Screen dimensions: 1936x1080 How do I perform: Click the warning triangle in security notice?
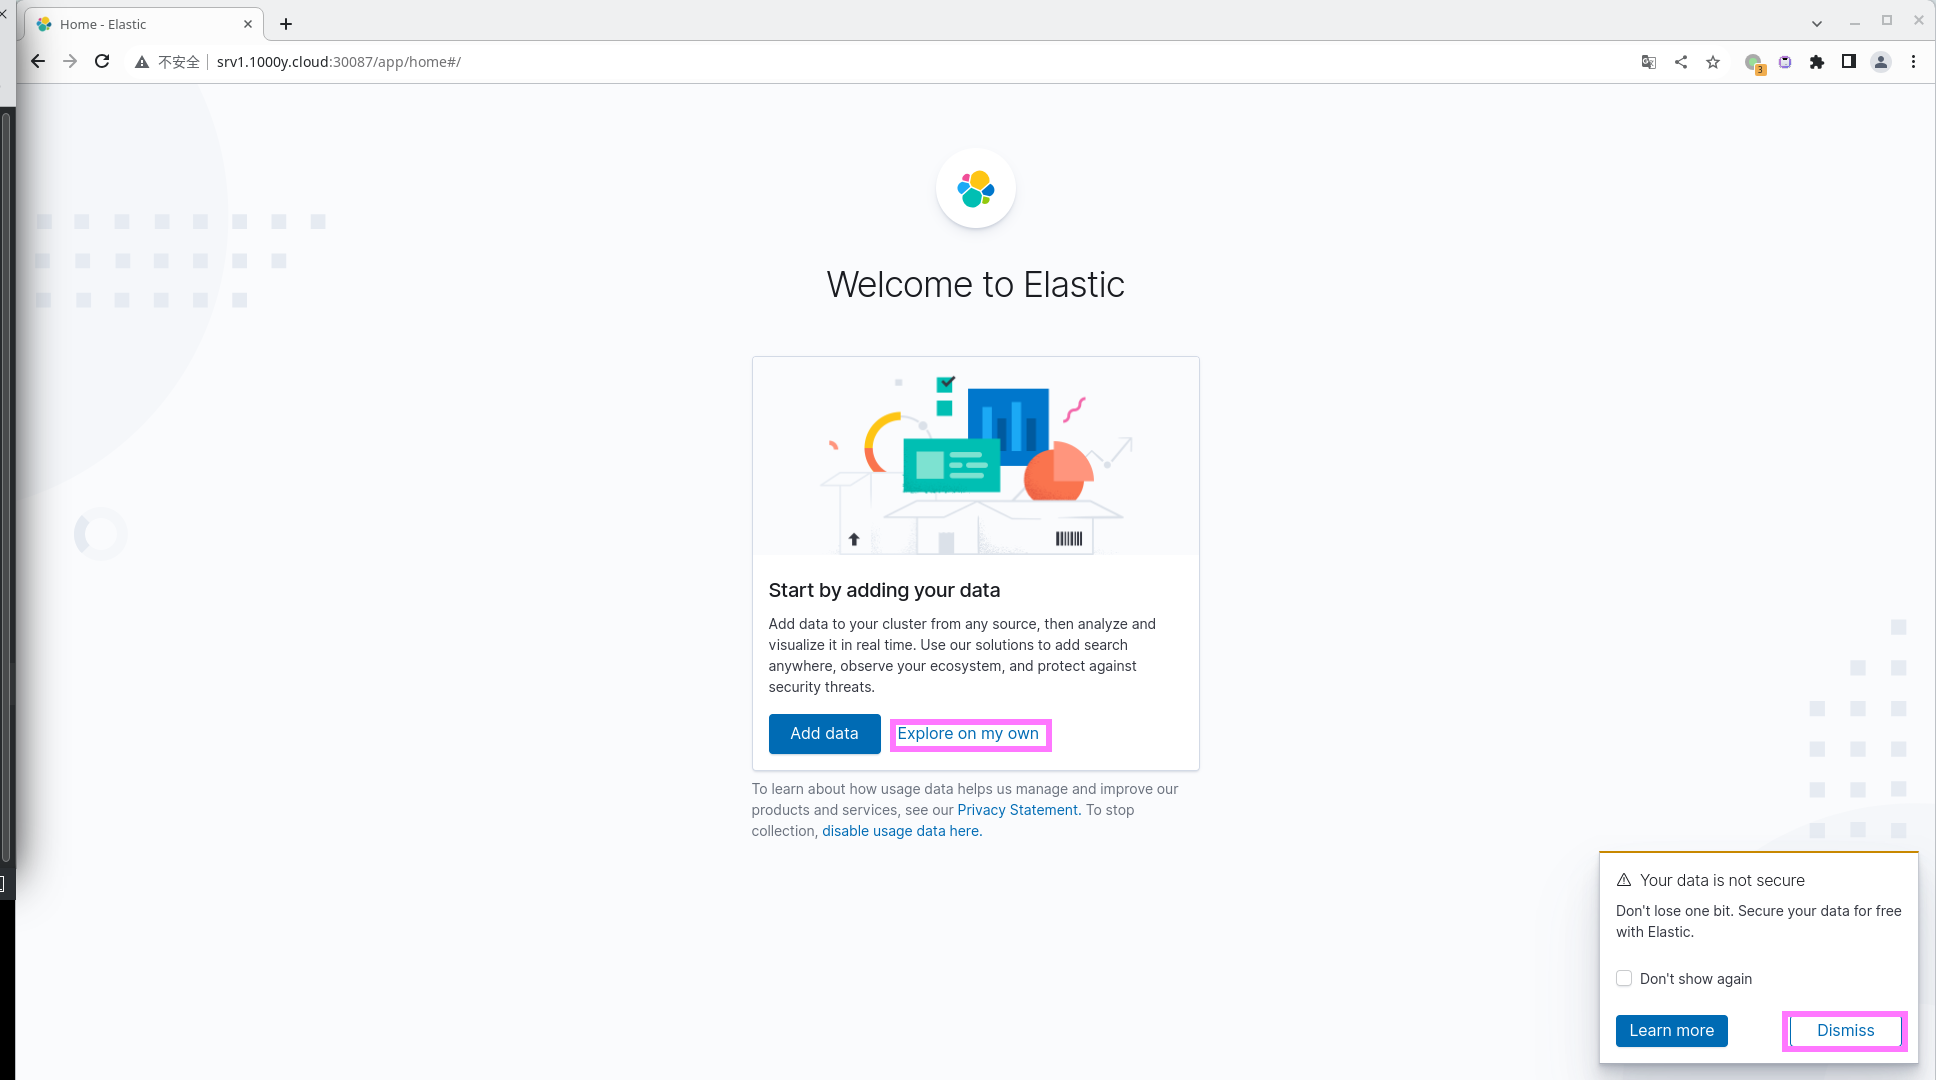[x=1624, y=880]
